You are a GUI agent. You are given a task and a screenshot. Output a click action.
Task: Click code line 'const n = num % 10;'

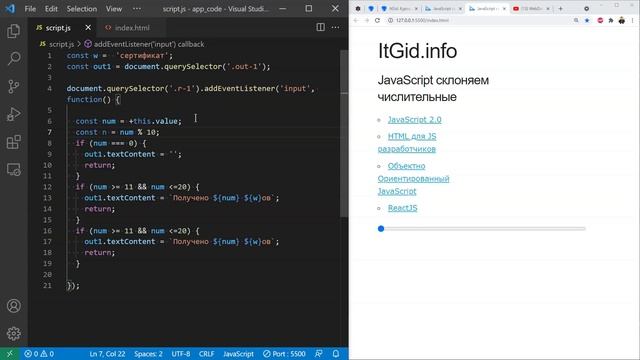(x=118, y=132)
